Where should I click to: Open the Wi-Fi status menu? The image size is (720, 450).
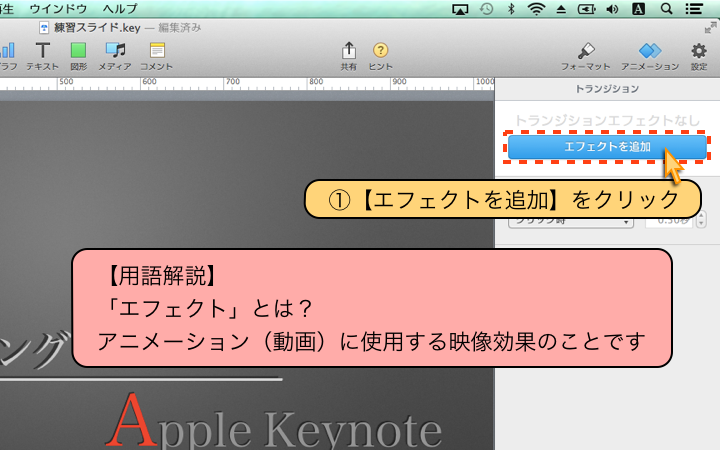tap(536, 9)
